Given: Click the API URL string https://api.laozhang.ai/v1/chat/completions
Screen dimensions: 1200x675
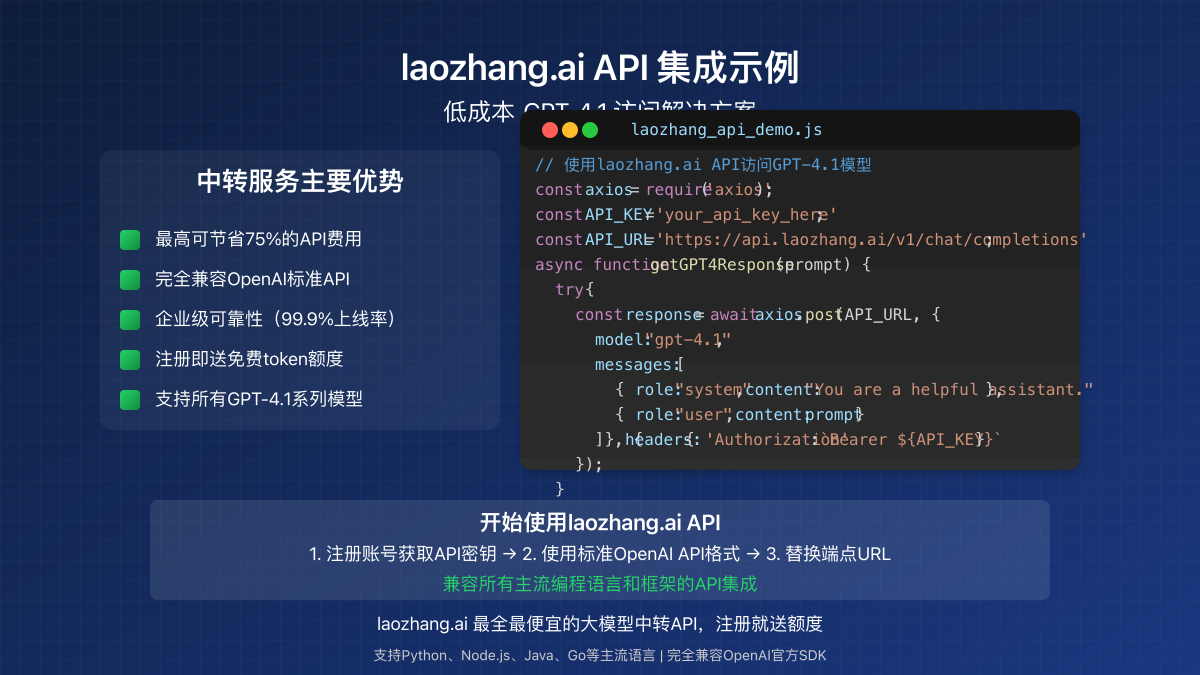Looking at the screenshot, I should [x=871, y=240].
